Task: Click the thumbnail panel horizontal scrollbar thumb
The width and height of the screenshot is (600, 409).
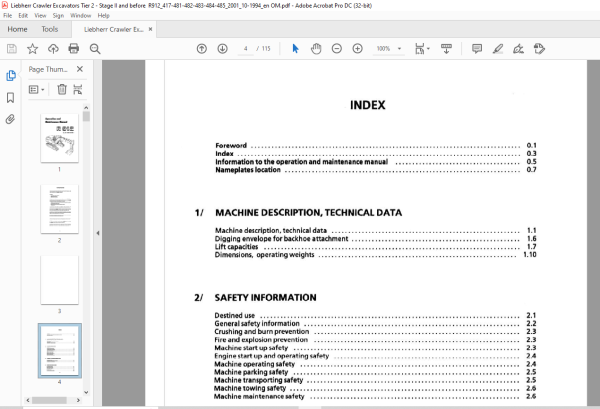Action: pos(49,400)
